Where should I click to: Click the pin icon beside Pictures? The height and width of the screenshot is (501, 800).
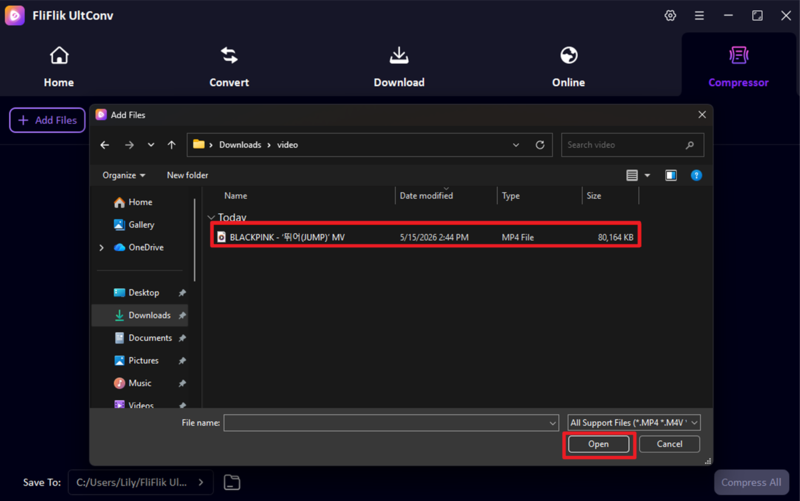tap(182, 361)
